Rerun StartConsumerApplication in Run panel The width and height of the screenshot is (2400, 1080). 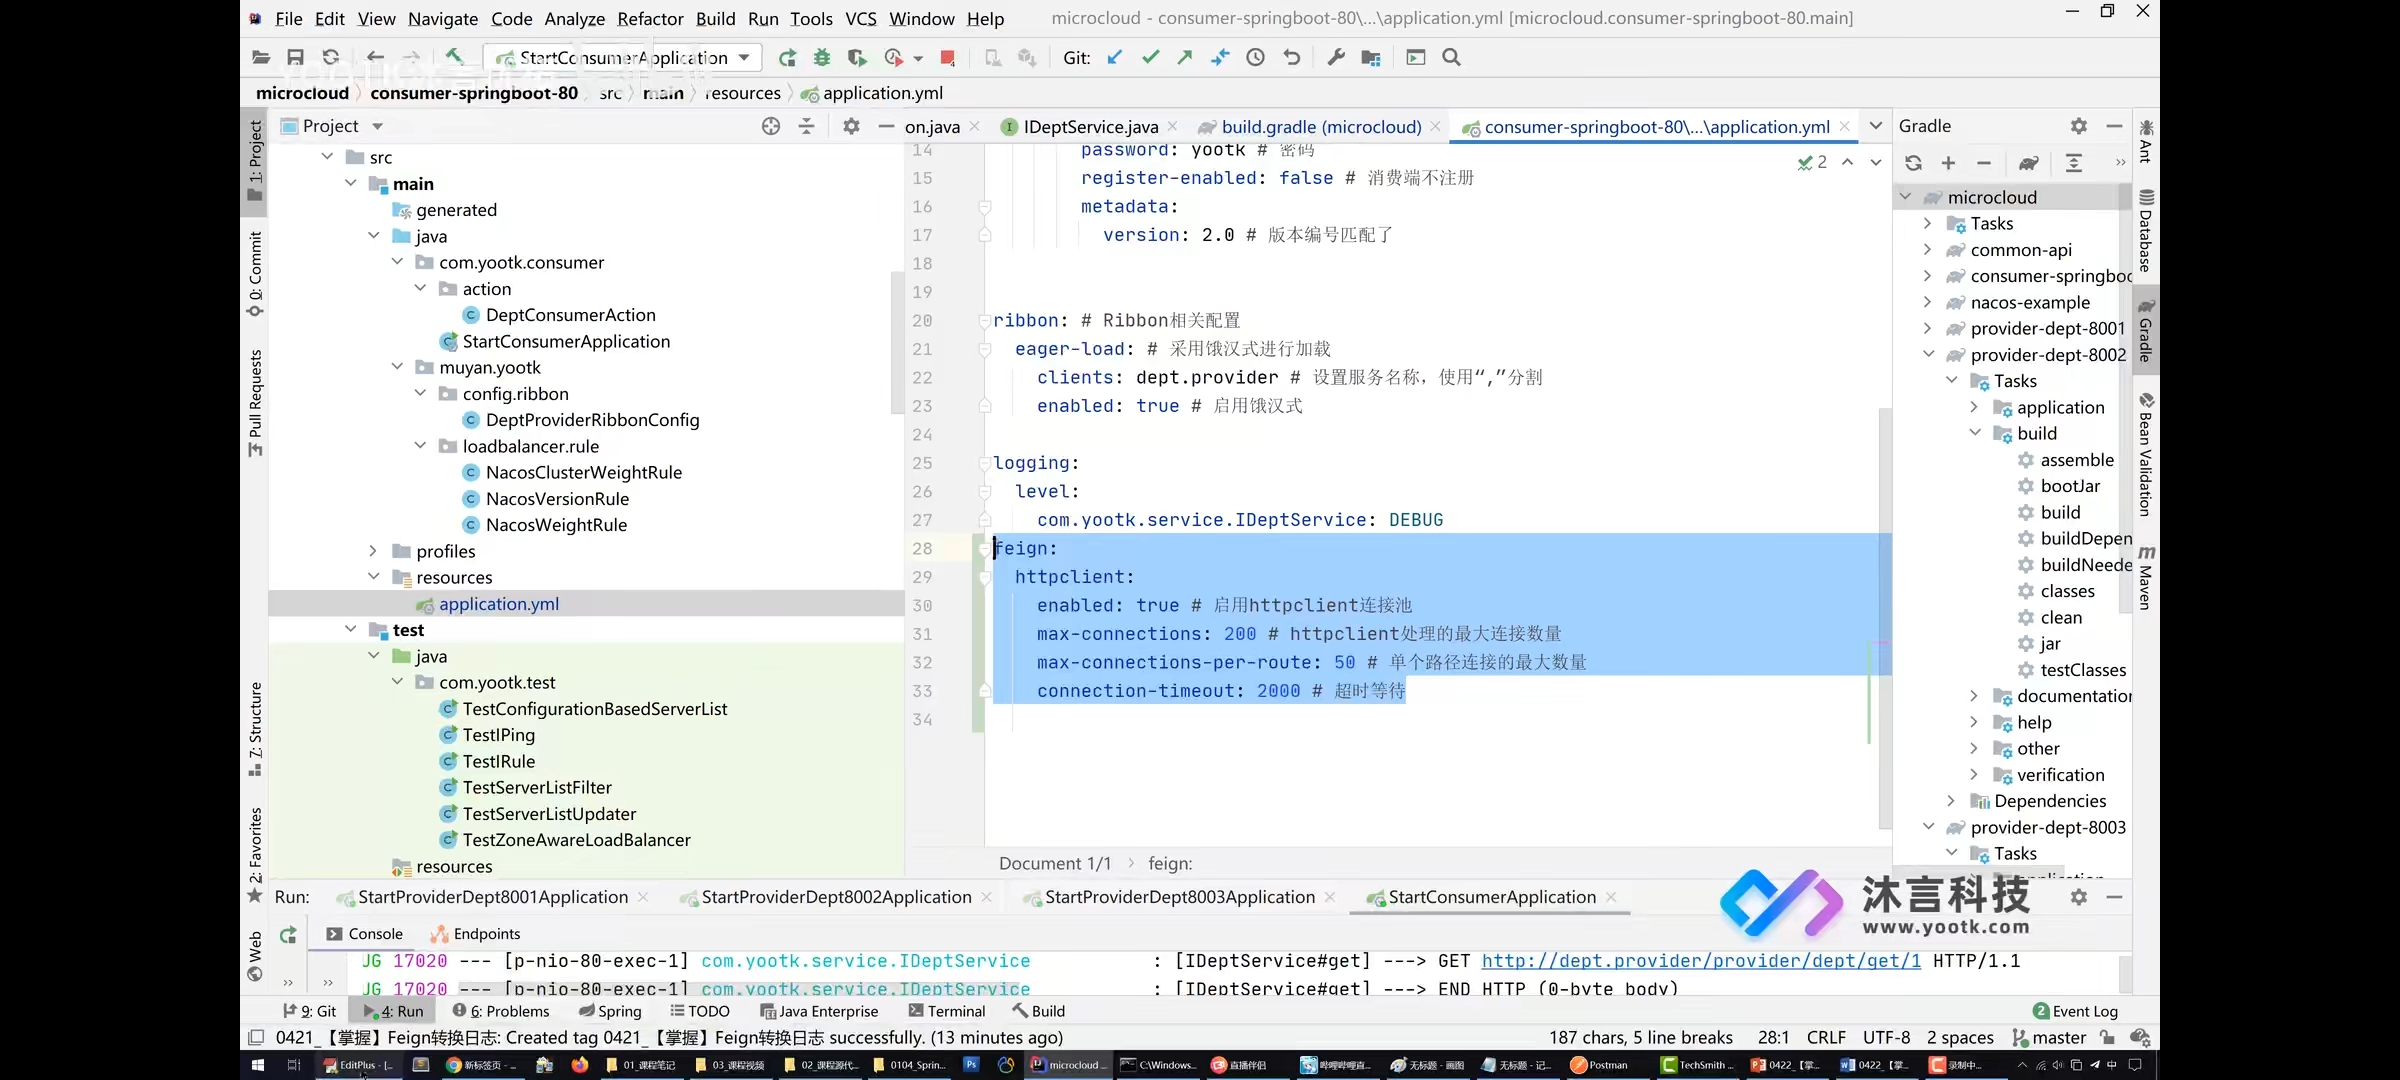[x=288, y=934]
